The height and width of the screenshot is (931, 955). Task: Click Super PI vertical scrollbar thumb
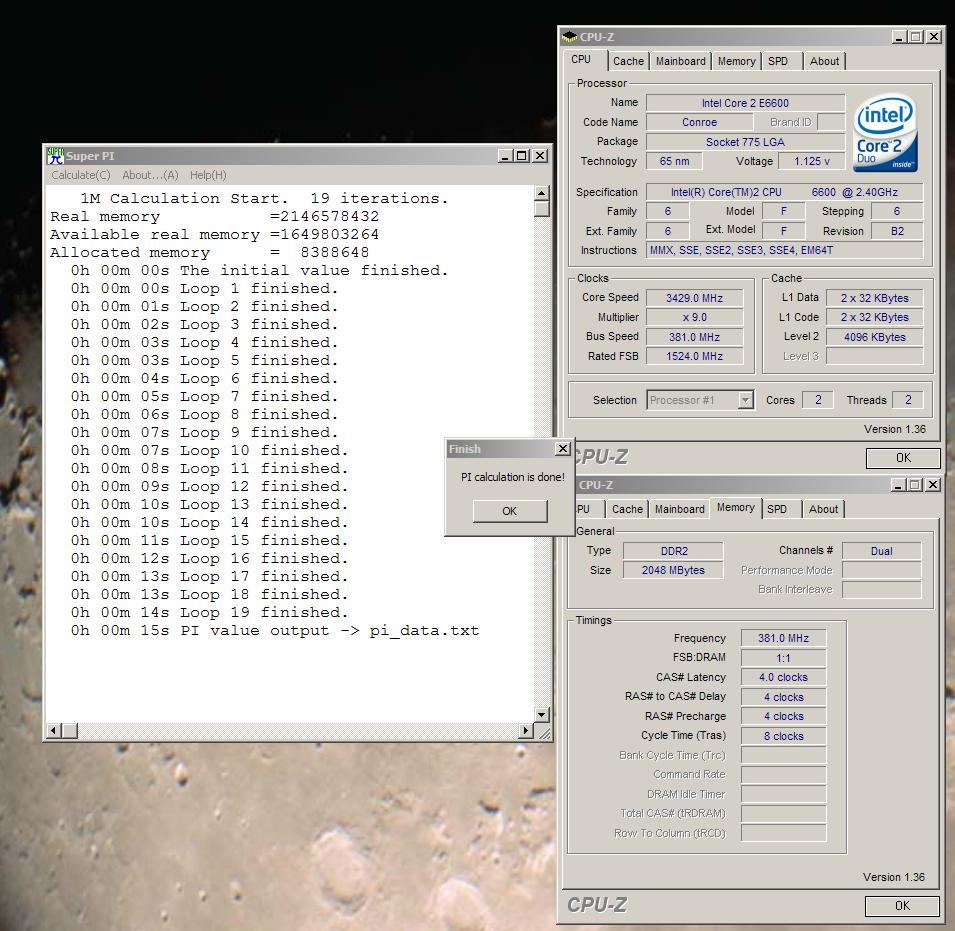(541, 208)
